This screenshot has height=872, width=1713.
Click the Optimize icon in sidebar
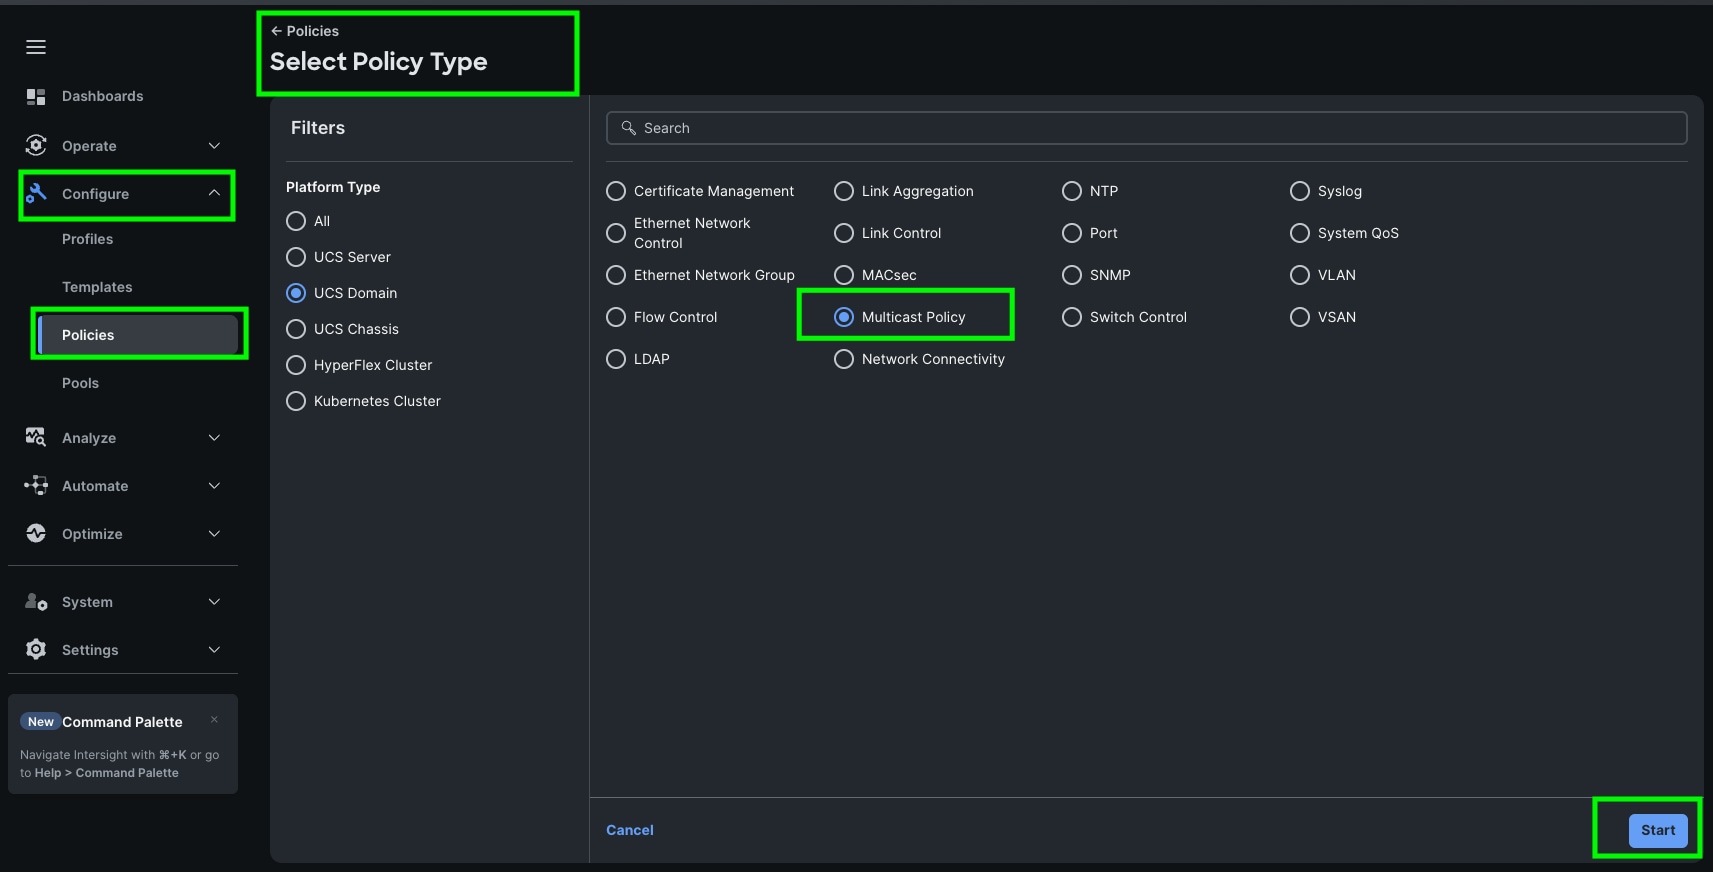point(36,534)
